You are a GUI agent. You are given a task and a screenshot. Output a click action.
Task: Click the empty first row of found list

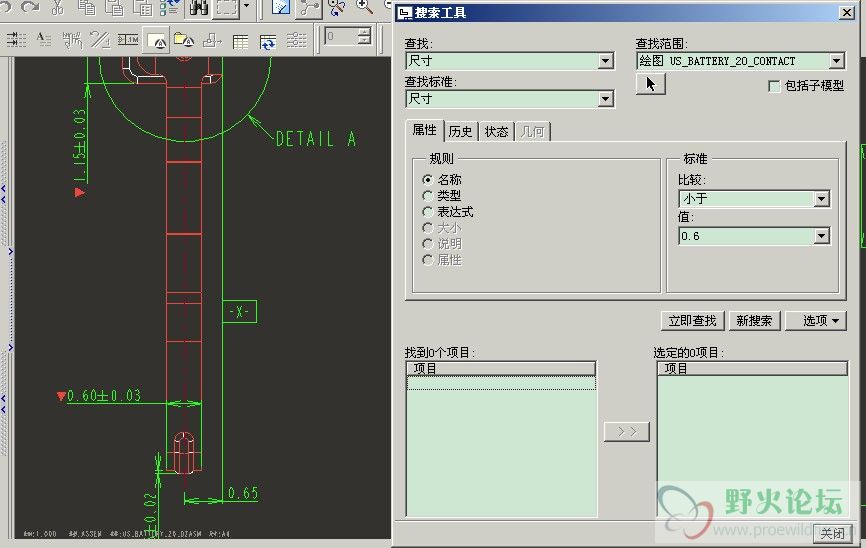pos(501,383)
